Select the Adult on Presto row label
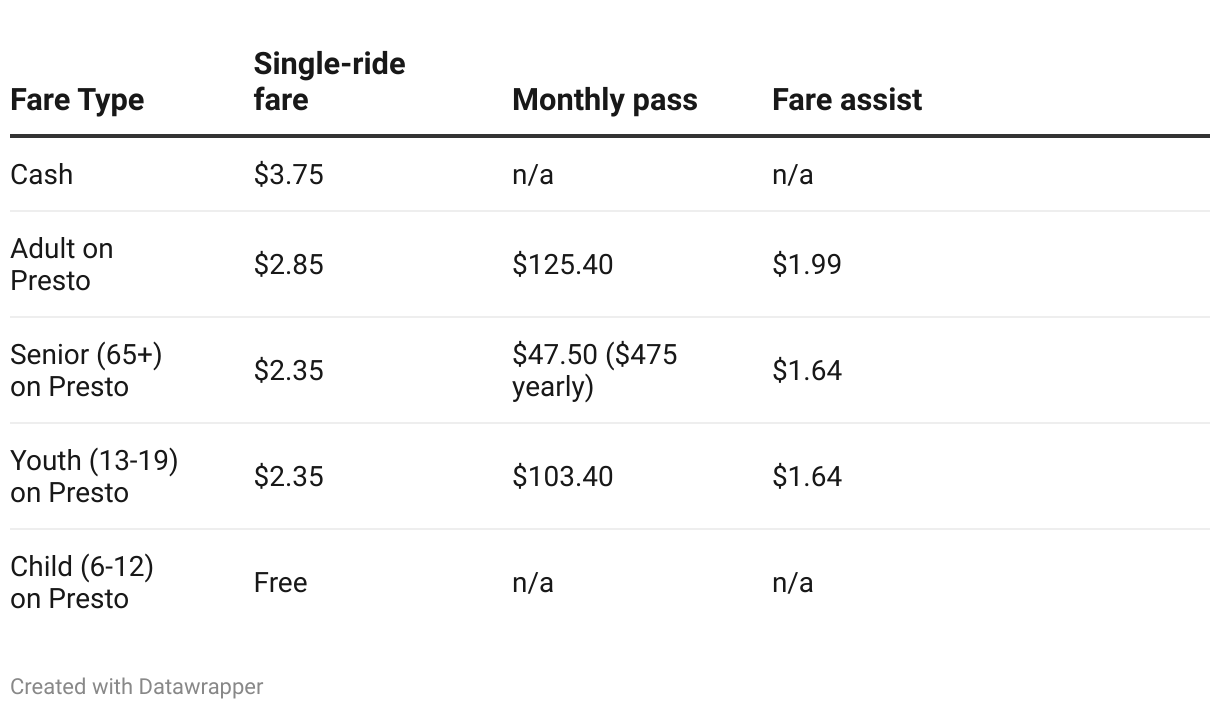Viewport: 1220px width, 710px height. click(x=61, y=265)
